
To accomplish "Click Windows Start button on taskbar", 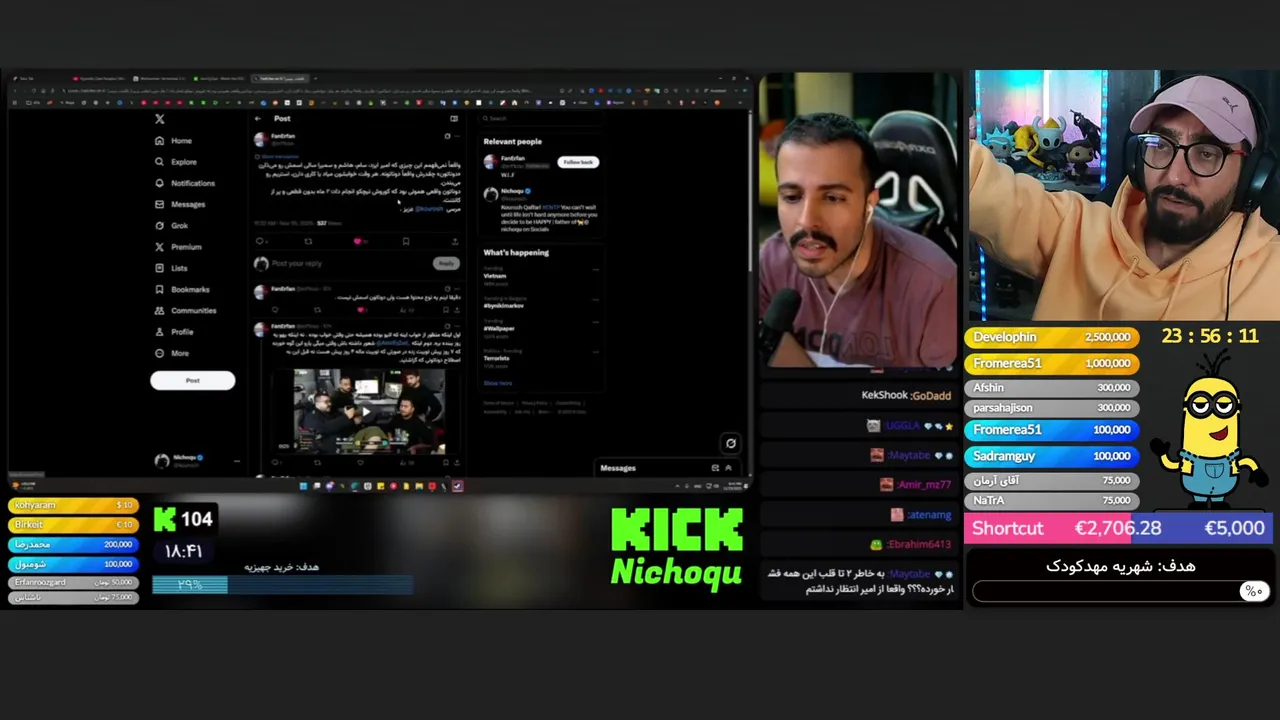I will point(303,486).
